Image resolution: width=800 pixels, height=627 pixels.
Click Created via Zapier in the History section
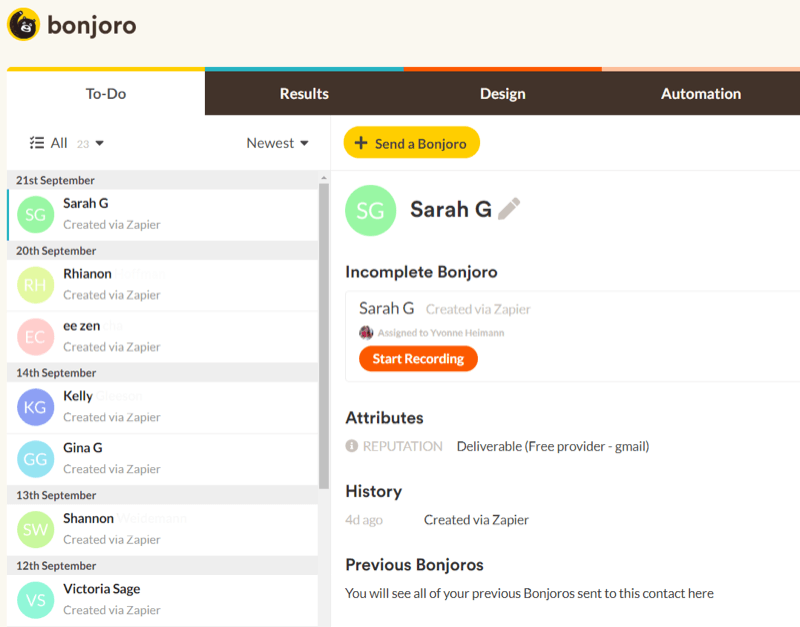476,520
